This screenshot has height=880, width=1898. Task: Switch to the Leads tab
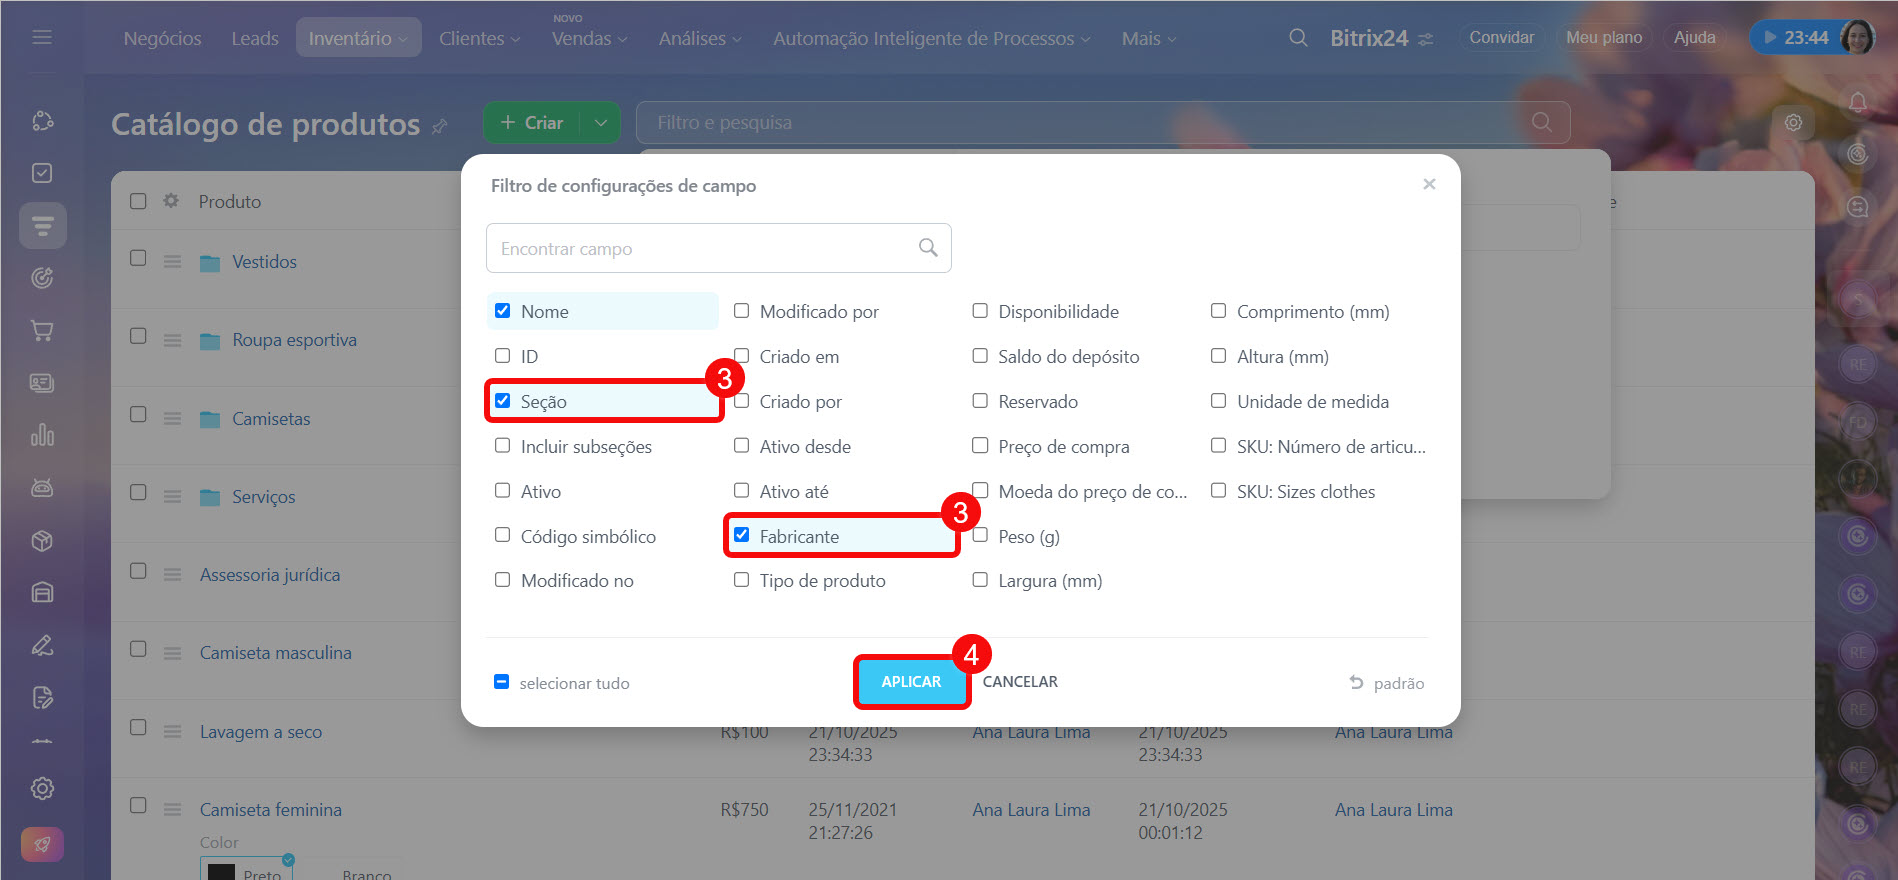(254, 38)
